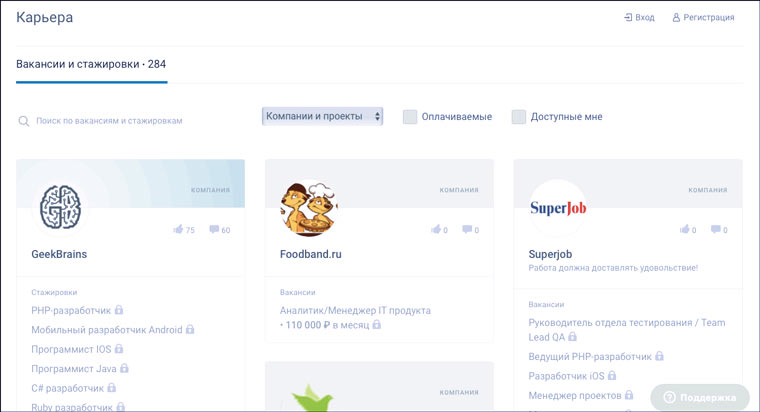Viewport: 760px width, 412px height.
Task: Click the Вход login icon
Action: [x=628, y=17]
